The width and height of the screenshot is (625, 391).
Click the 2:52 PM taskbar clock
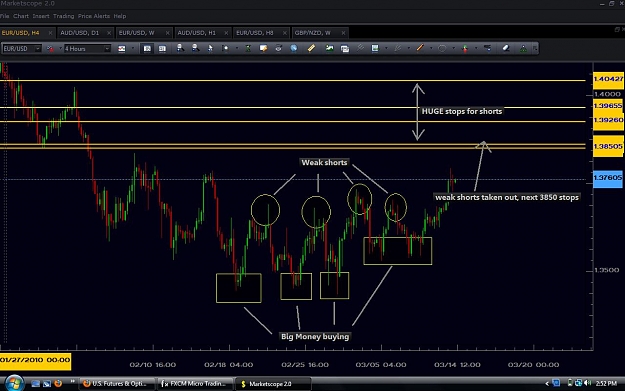[x=606, y=383]
